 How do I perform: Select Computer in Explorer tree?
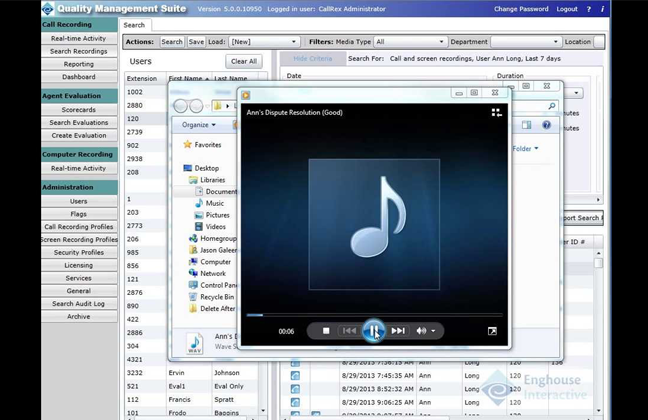point(210,262)
